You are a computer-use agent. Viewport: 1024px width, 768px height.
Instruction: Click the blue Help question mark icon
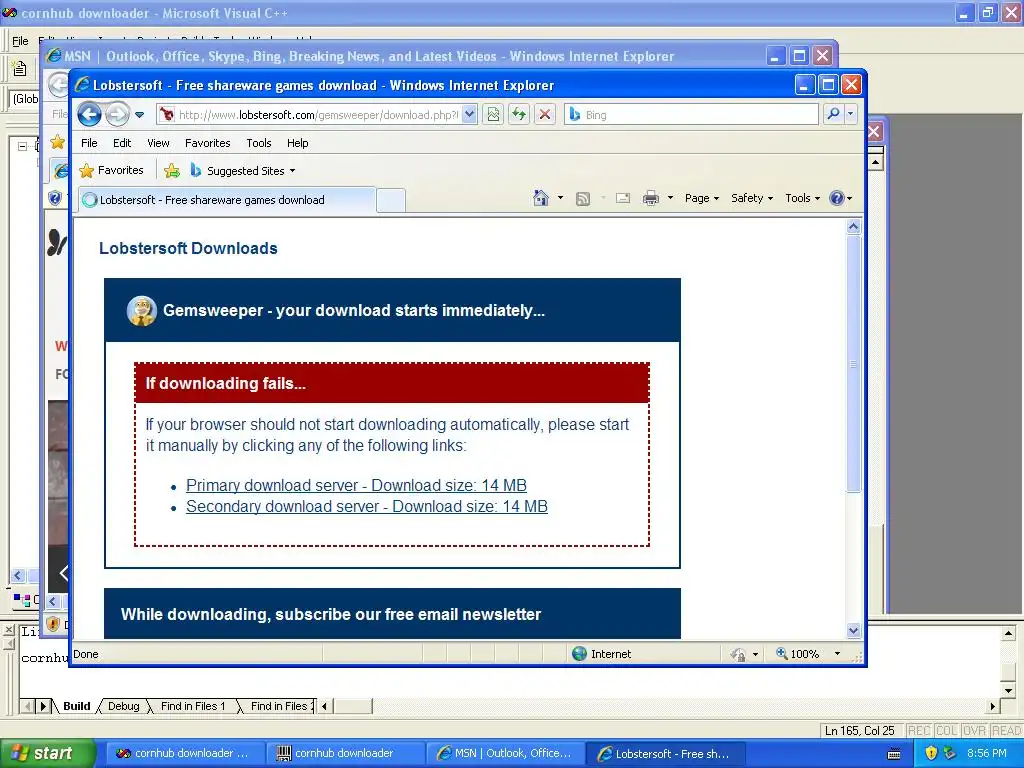[837, 199]
